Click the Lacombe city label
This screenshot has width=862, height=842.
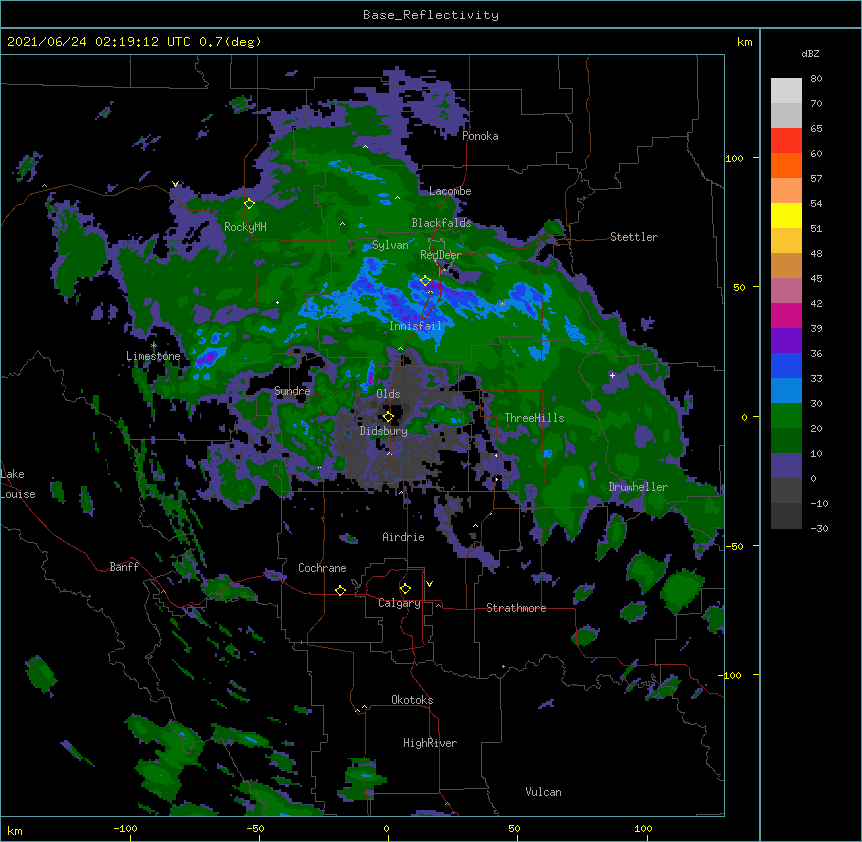450,191
